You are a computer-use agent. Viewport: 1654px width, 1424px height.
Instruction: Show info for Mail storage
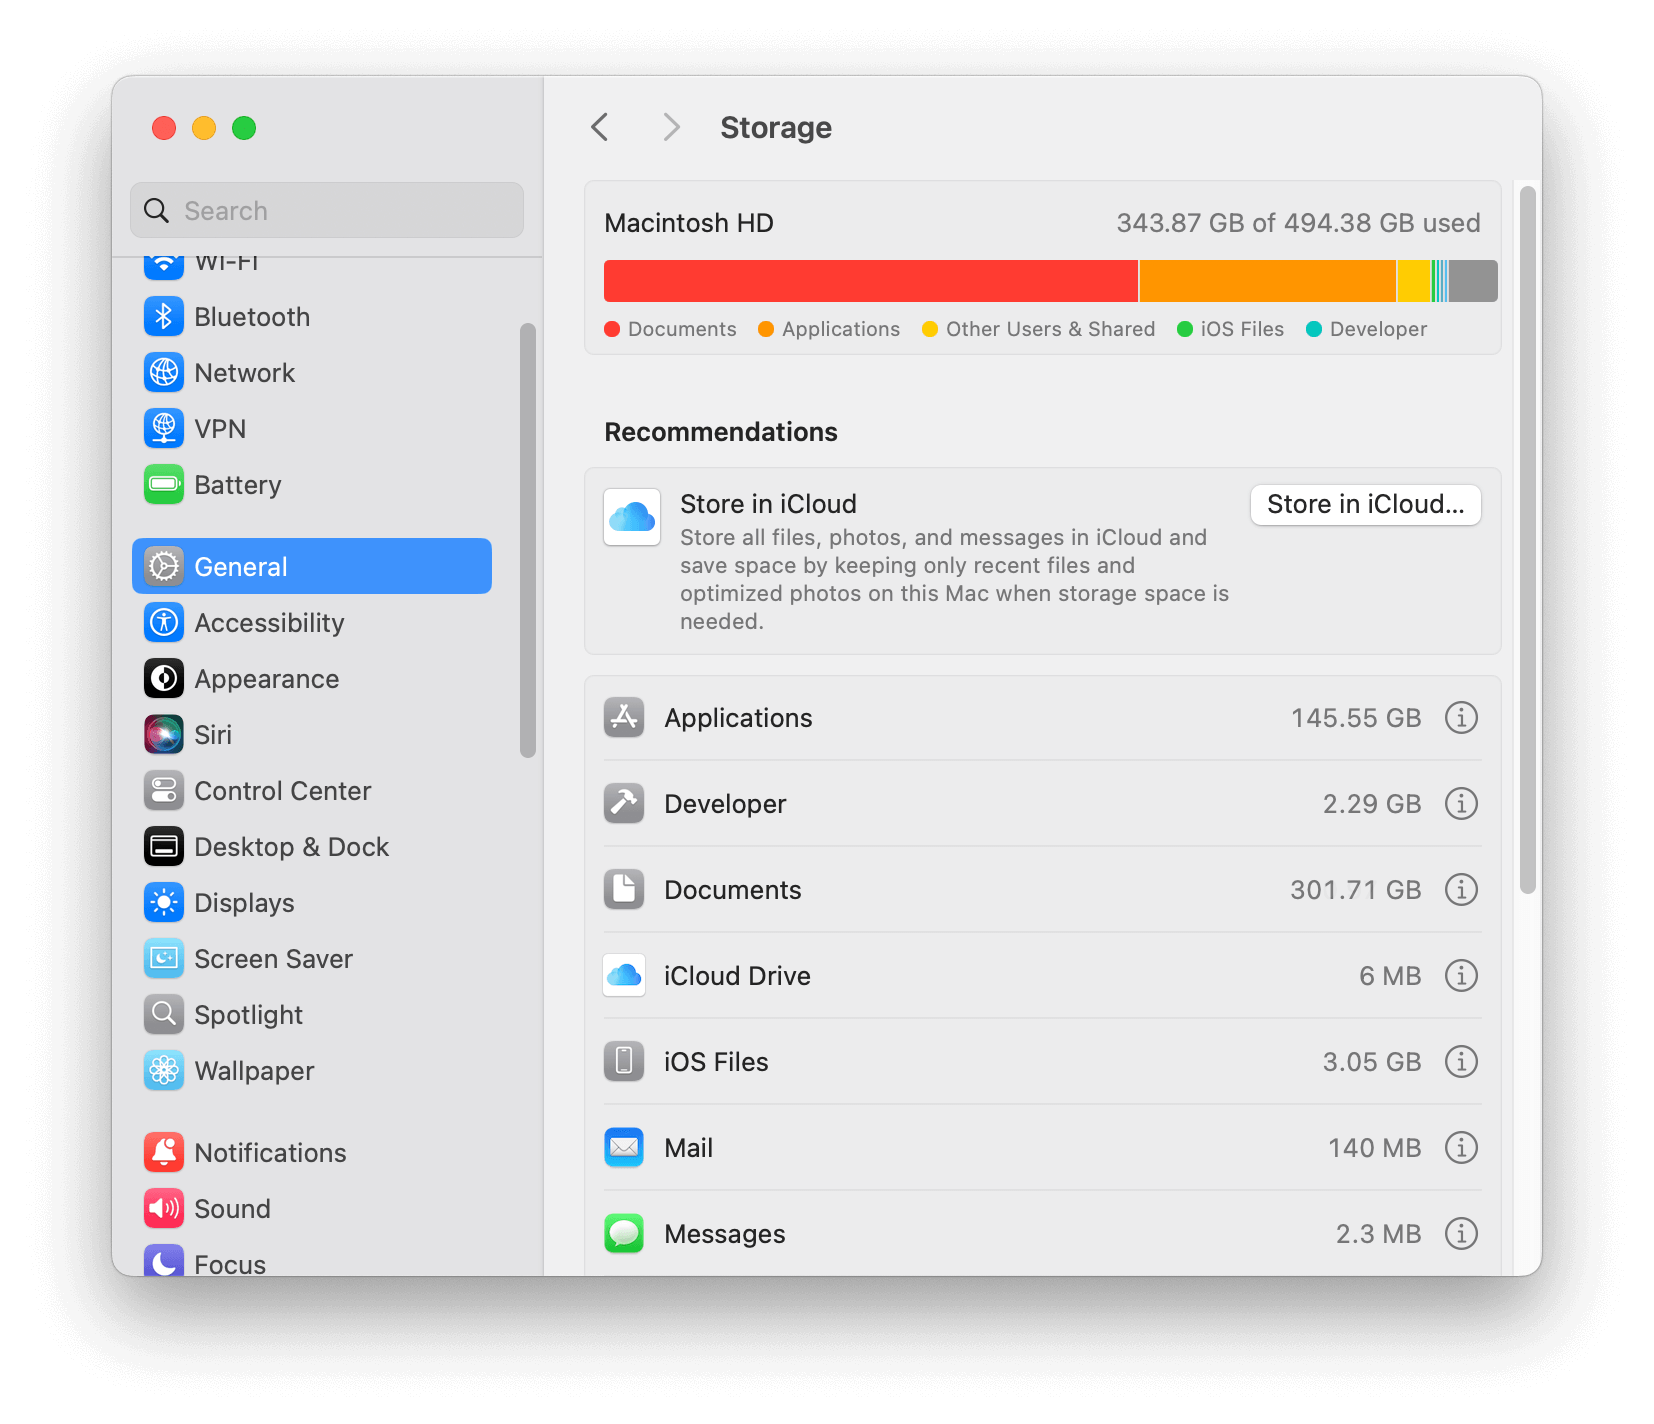(1461, 1148)
